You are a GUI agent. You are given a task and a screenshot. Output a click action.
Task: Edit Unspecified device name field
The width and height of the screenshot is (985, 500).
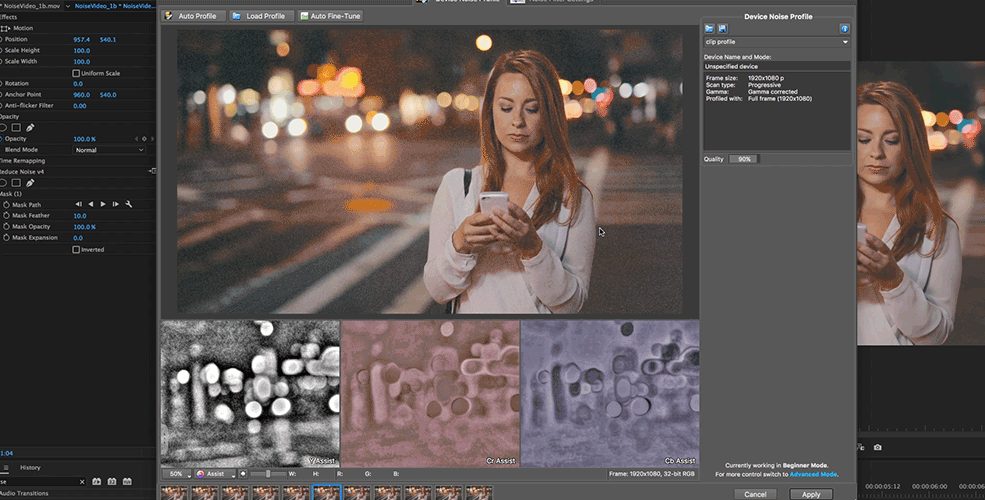coord(777,67)
